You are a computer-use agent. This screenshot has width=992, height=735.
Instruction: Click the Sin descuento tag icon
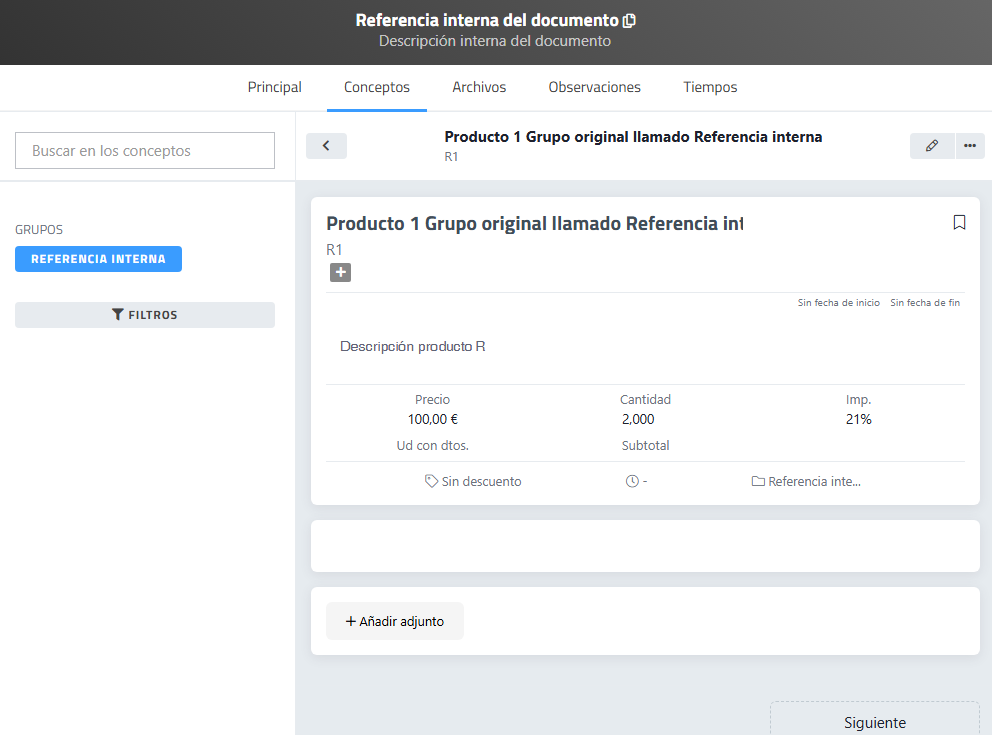[432, 481]
